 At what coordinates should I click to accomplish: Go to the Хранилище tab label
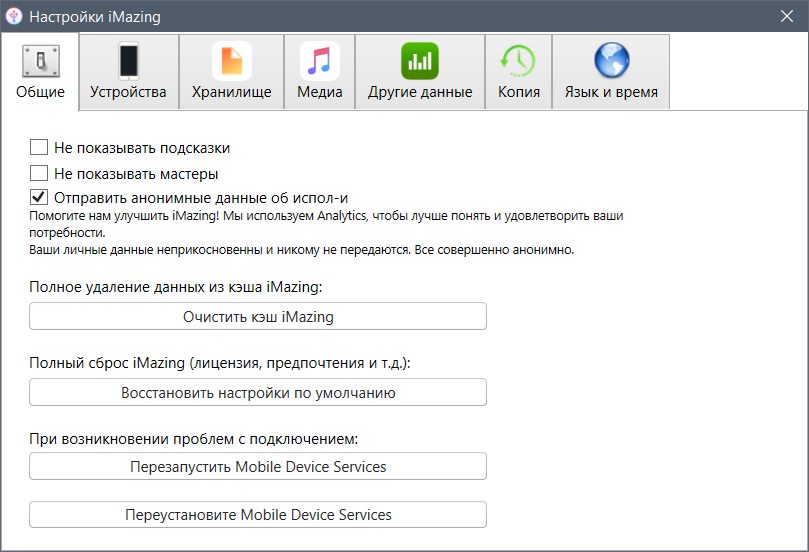231,92
